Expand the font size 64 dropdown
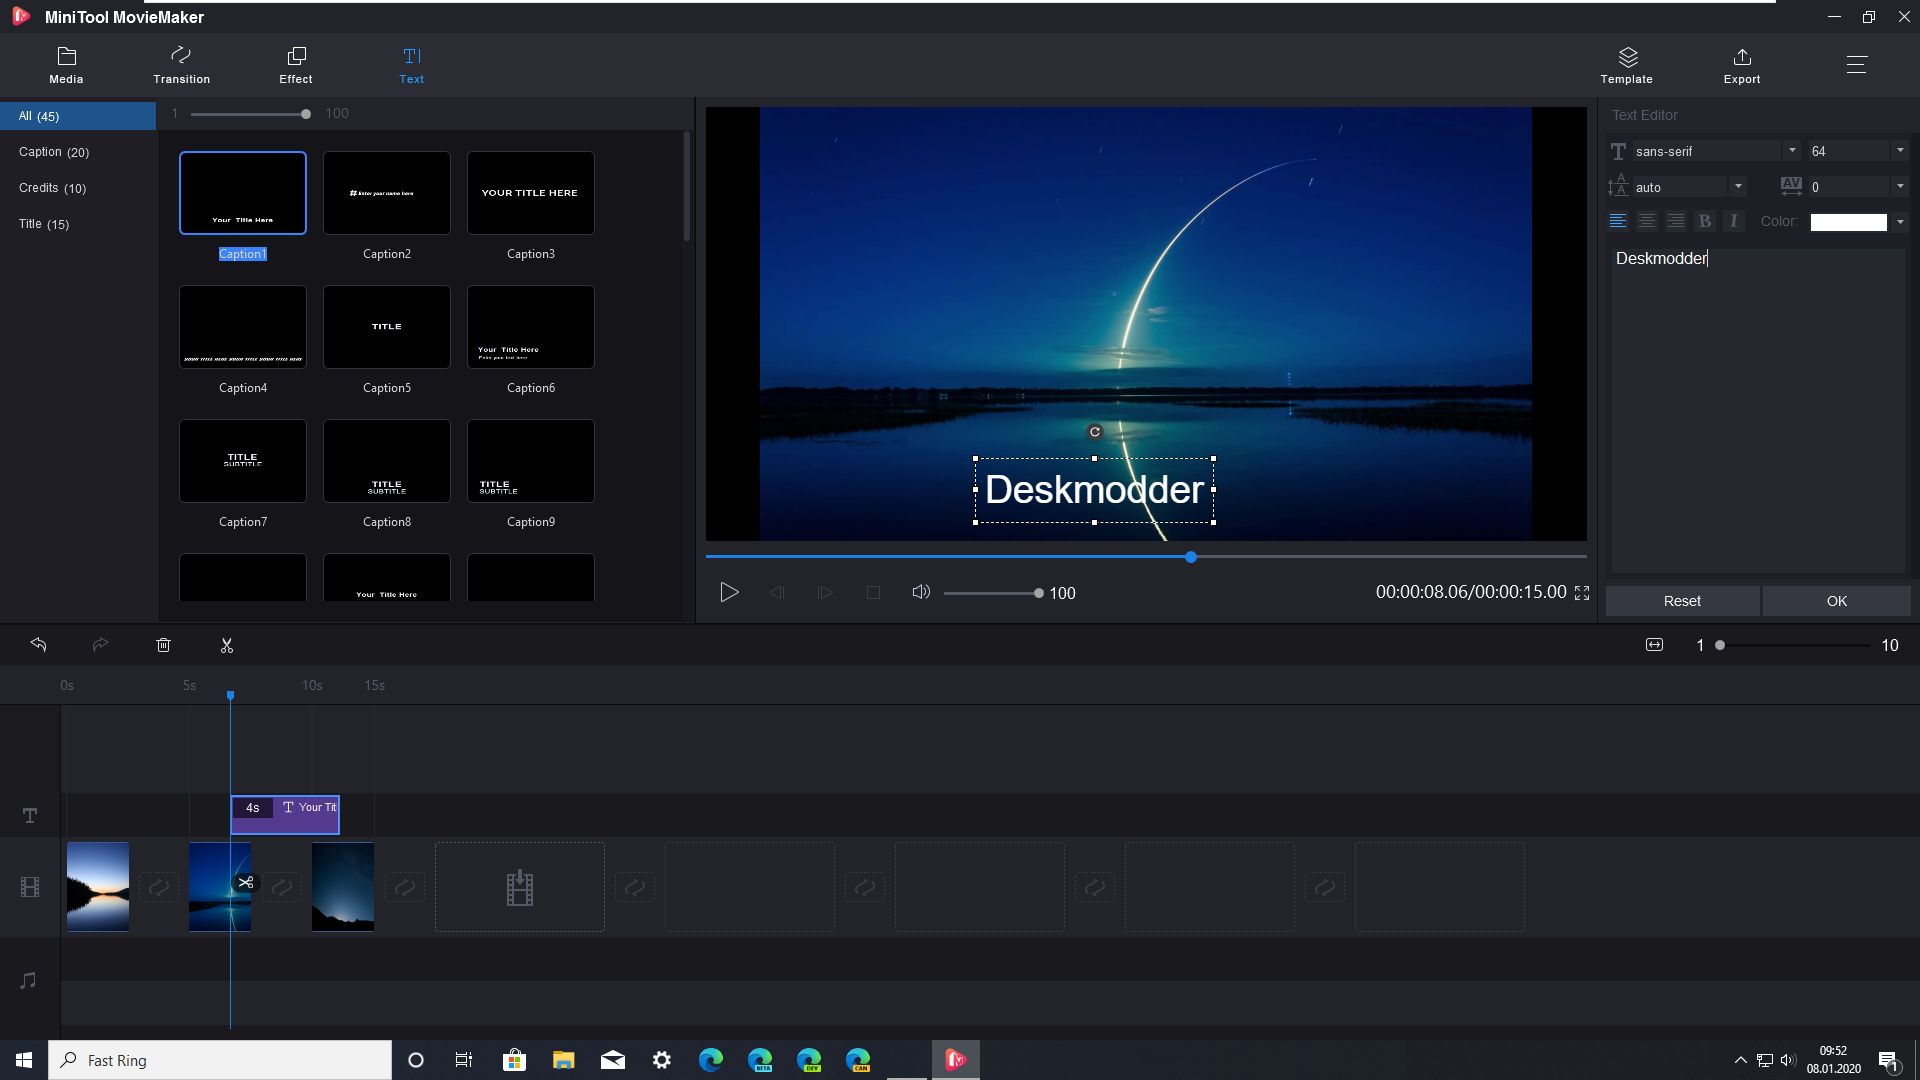The width and height of the screenshot is (1920, 1080). [x=1899, y=151]
